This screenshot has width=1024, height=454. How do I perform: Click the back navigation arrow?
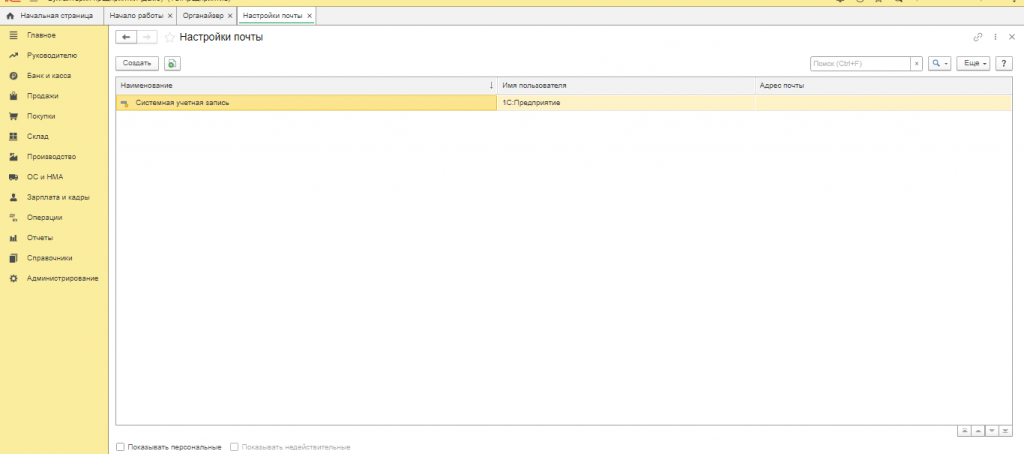pyautogui.click(x=126, y=37)
